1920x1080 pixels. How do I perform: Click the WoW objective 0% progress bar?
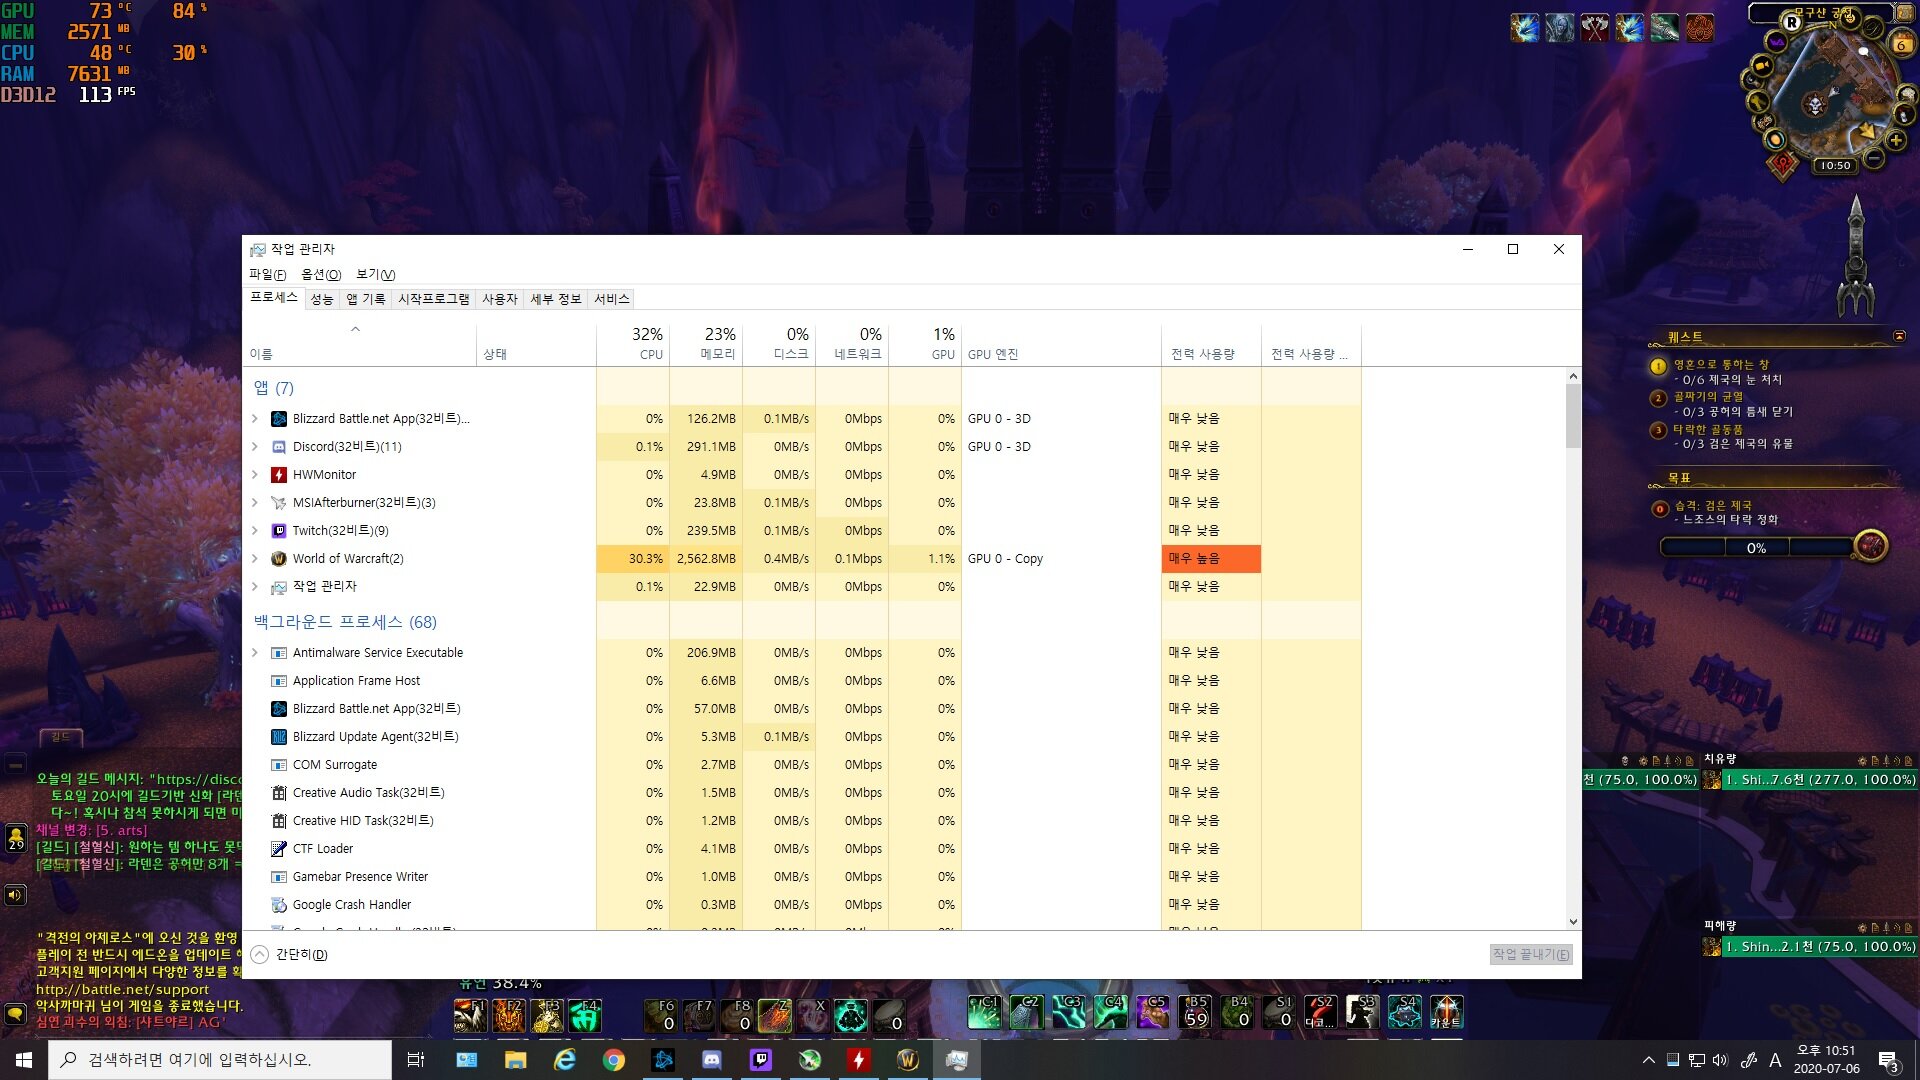[x=1756, y=548]
